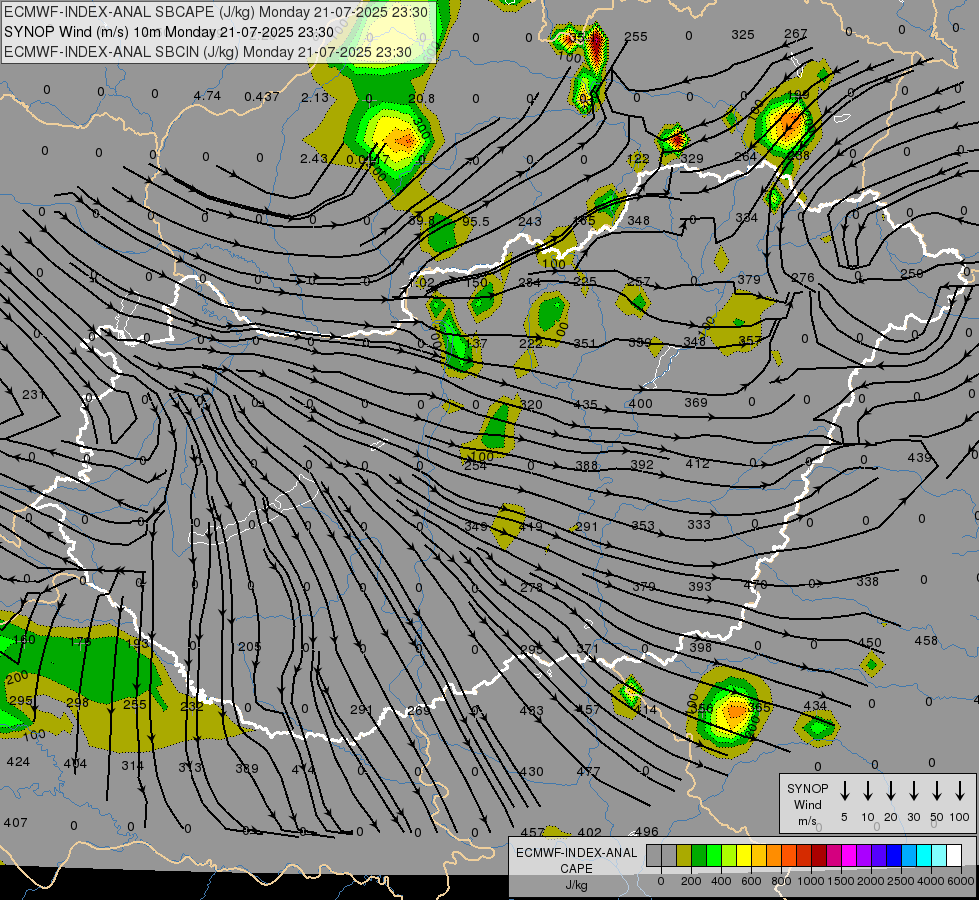Click the map value '369'
979x900 pixels.
tap(696, 403)
